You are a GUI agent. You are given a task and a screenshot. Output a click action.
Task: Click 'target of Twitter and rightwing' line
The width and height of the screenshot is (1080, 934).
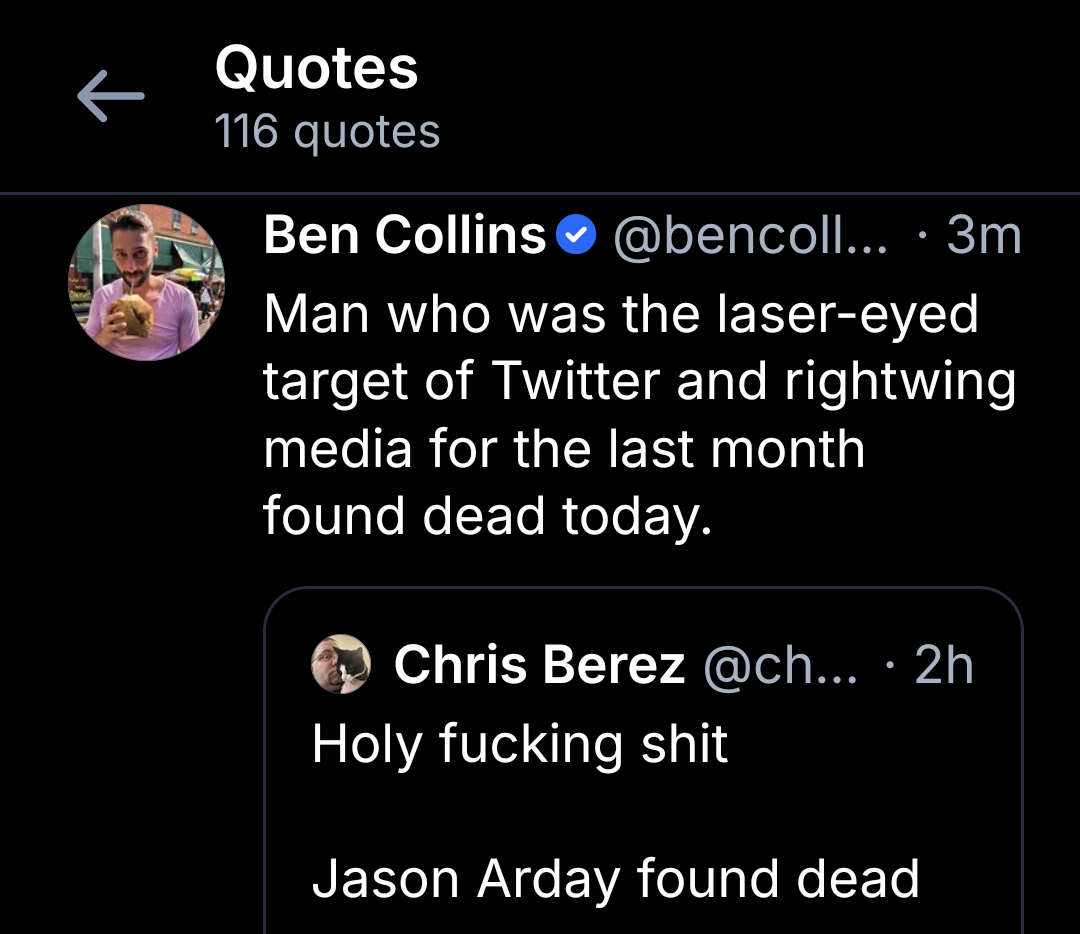click(640, 381)
